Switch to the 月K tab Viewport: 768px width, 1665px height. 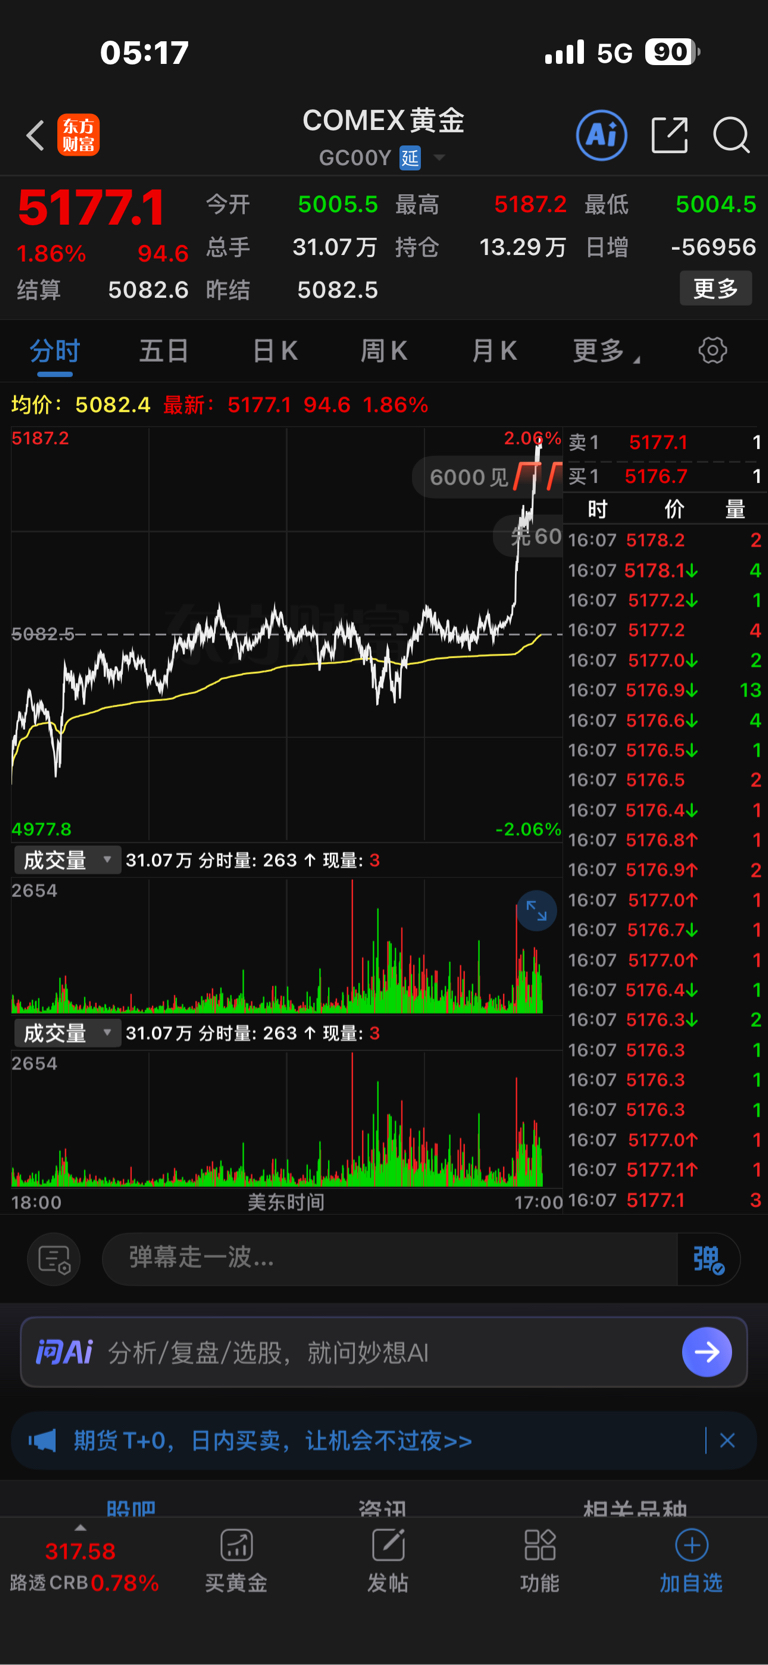tap(494, 351)
